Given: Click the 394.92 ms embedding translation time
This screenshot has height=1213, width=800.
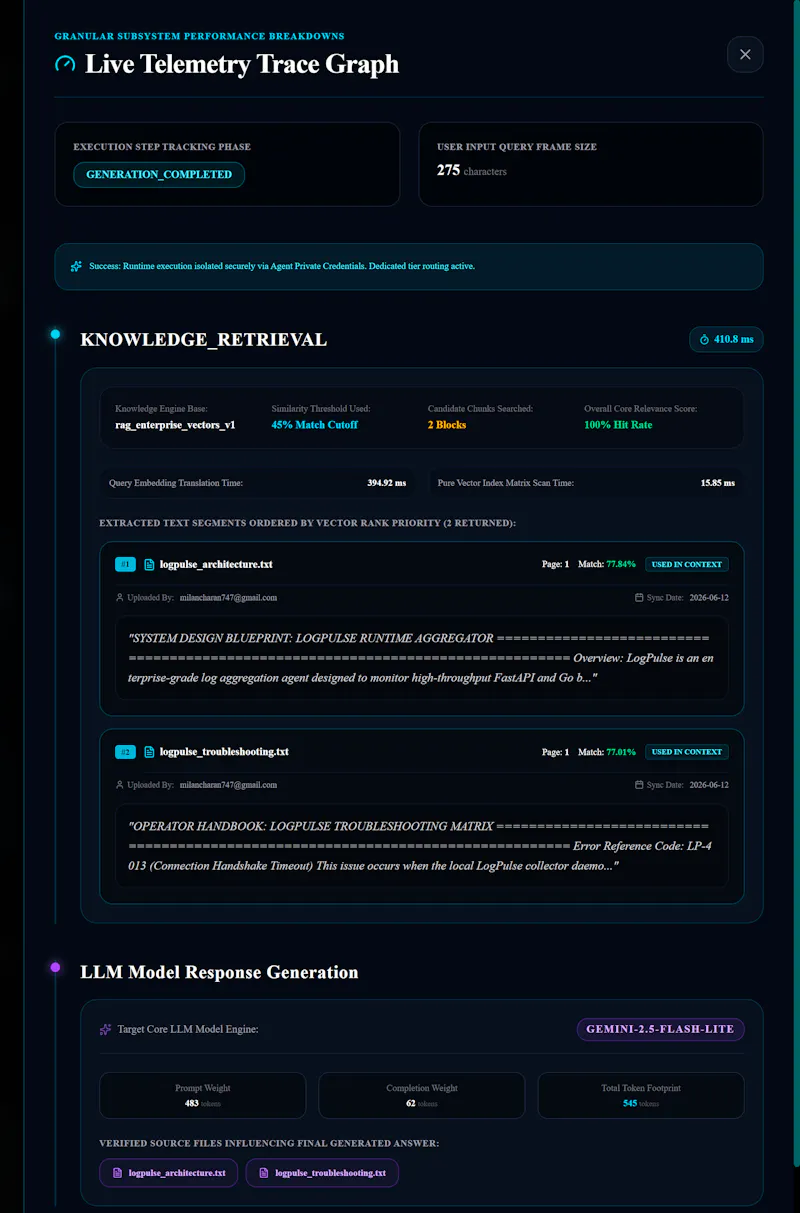Looking at the screenshot, I should (x=387, y=483).
